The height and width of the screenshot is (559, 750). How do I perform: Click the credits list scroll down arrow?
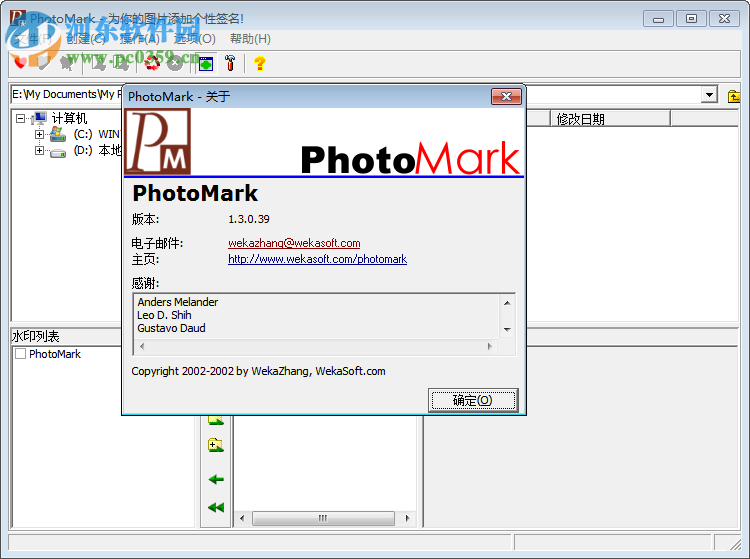coord(507,329)
